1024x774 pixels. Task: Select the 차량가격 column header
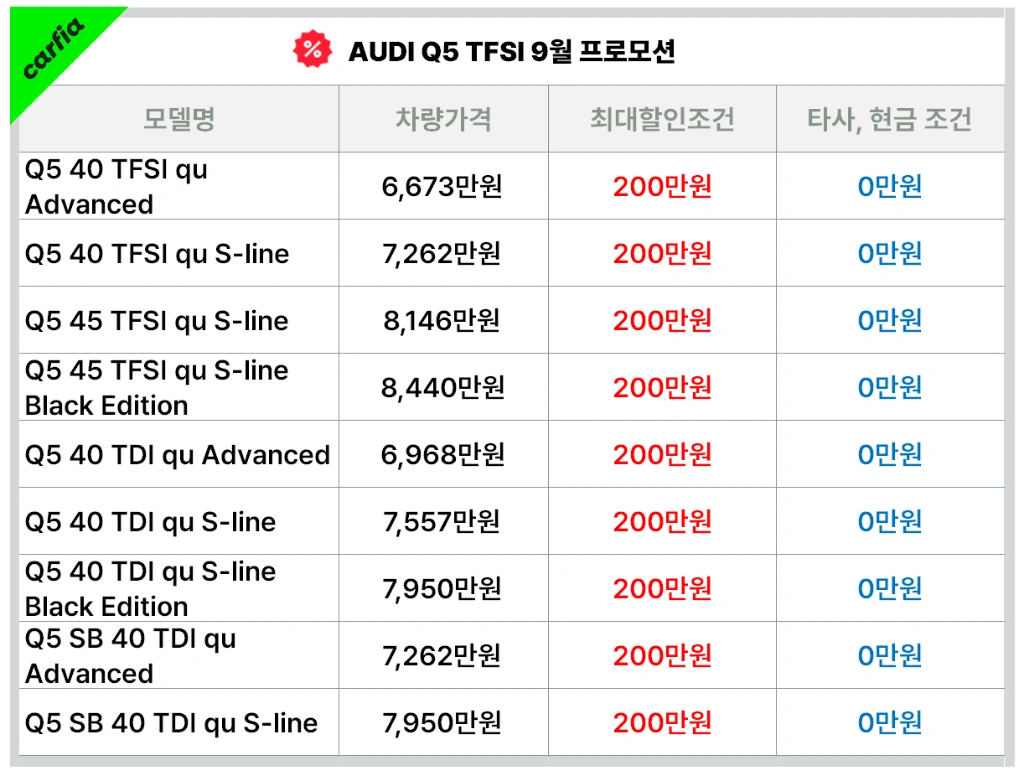tap(443, 120)
